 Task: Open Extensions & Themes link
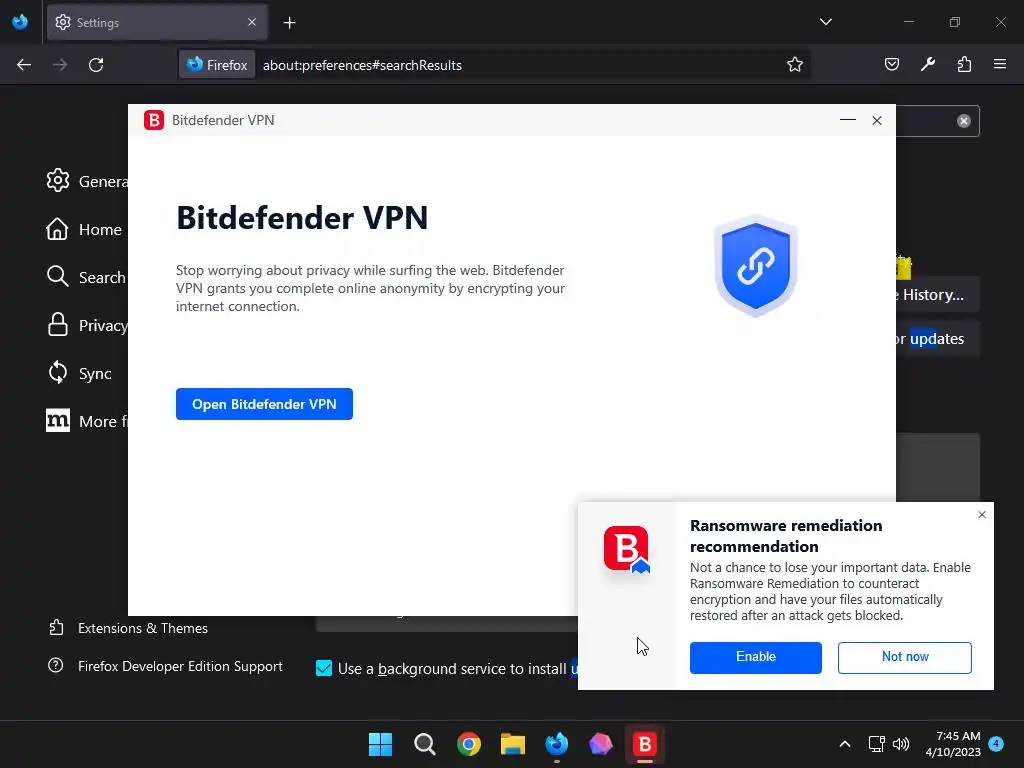coord(129,628)
